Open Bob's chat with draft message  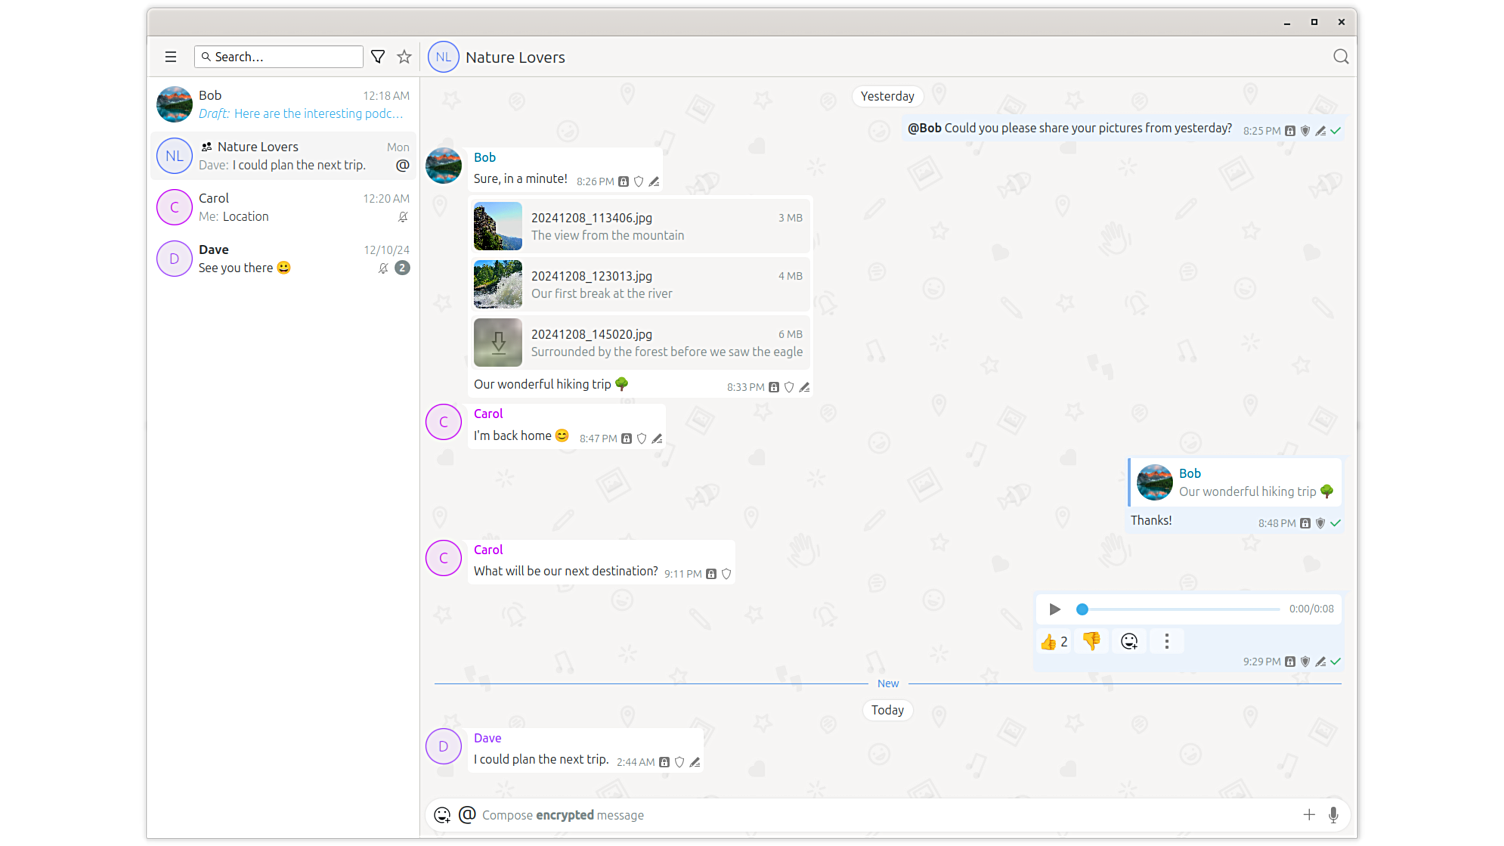click(284, 104)
